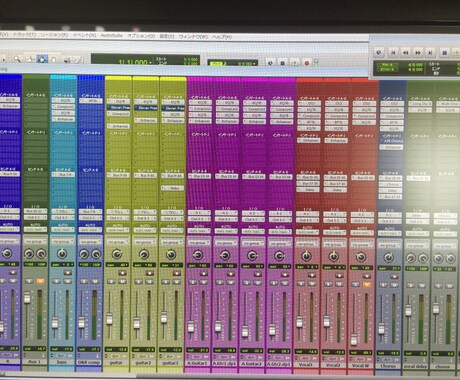Open the Options (オプション) menu

pos(141,36)
